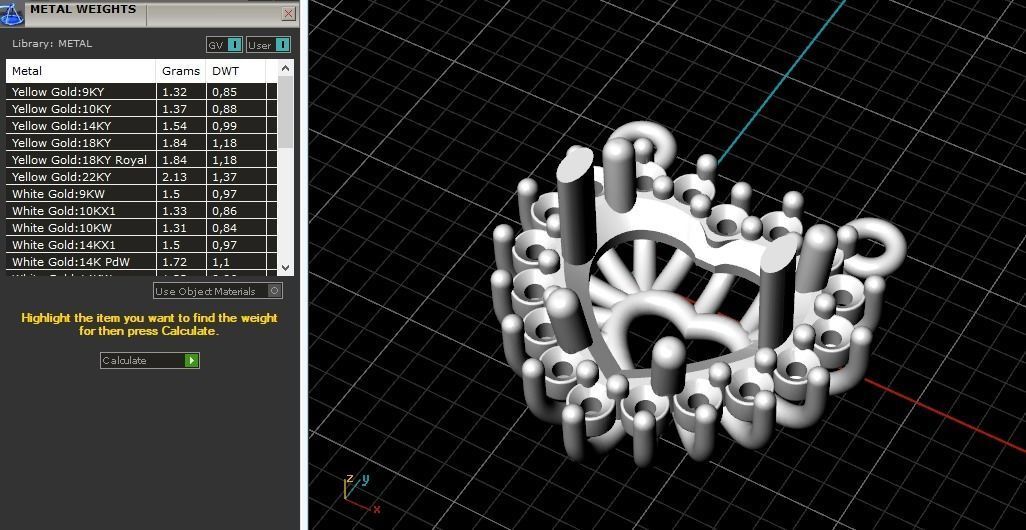The image size is (1026, 530).
Task: Click DWT value 0,85
Action: tap(224, 92)
